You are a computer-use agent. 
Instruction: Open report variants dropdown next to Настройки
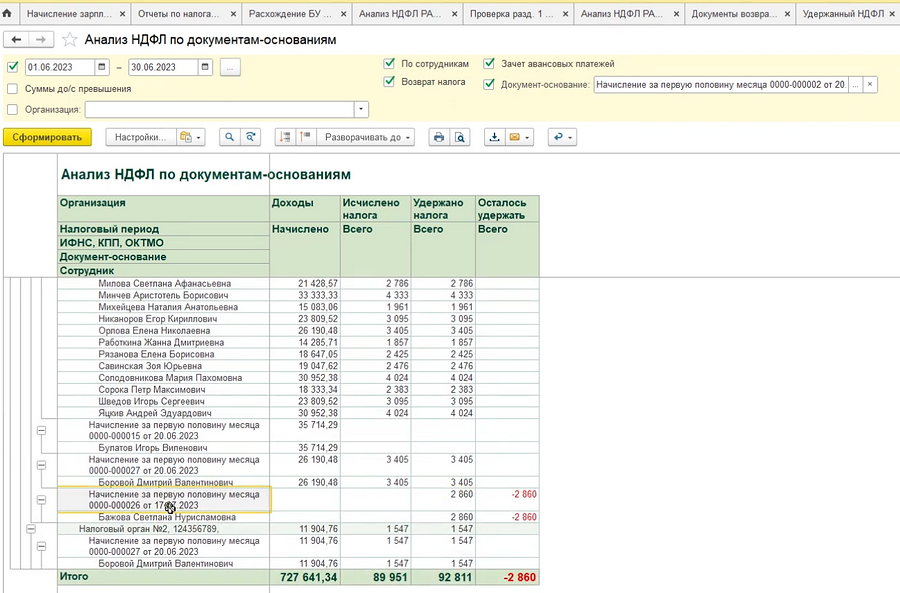pyautogui.click(x=191, y=137)
